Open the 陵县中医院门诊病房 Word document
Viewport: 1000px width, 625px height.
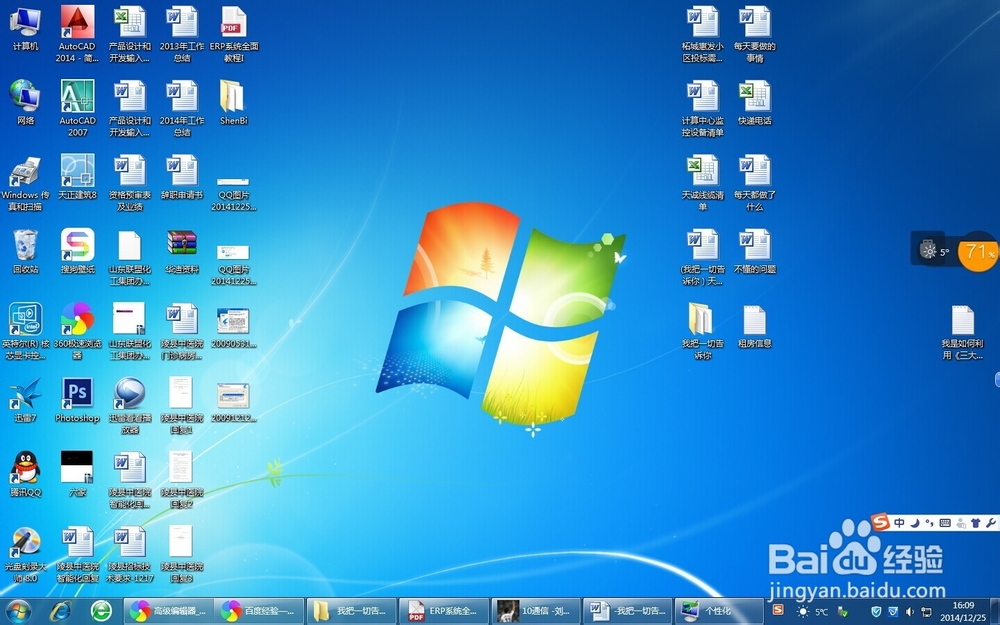pos(182,331)
